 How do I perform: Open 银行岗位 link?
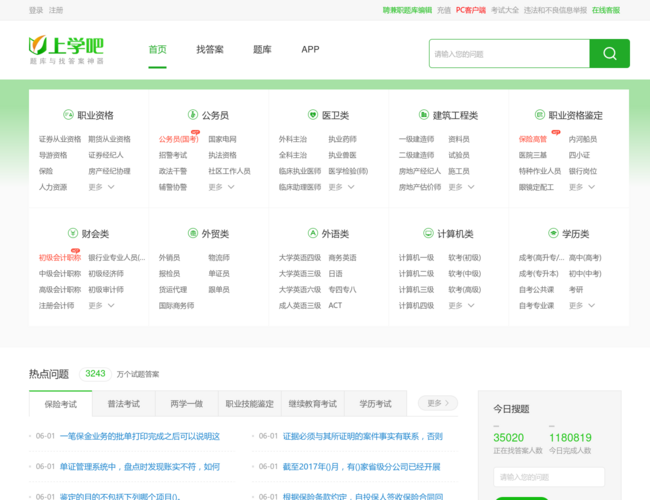tap(582, 171)
